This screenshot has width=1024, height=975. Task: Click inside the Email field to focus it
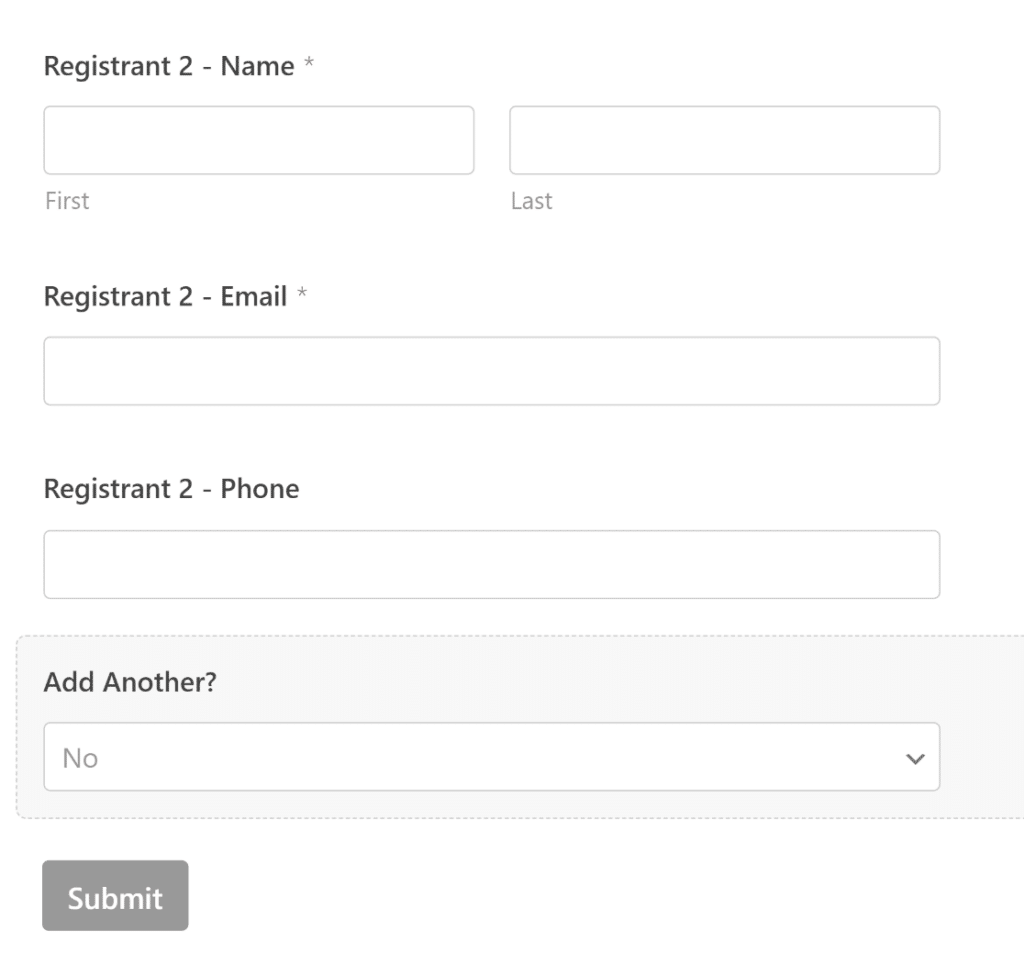coord(491,370)
